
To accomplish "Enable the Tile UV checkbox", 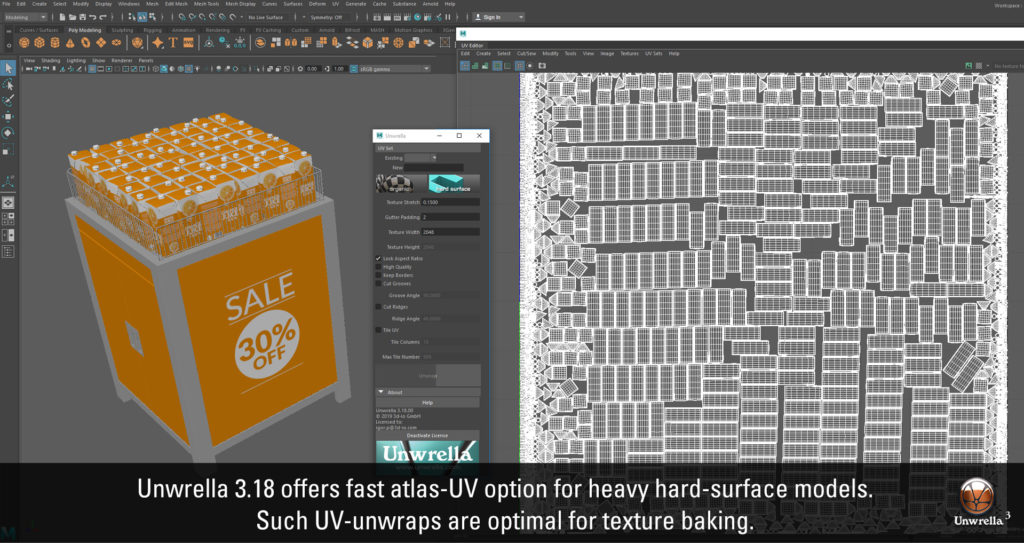I will click(x=378, y=330).
